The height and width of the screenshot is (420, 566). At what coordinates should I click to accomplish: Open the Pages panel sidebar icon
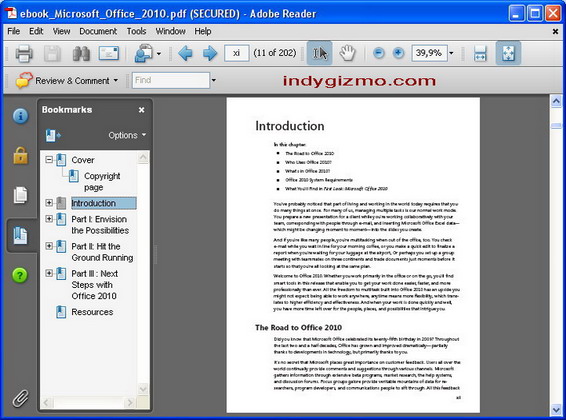tap(21, 195)
